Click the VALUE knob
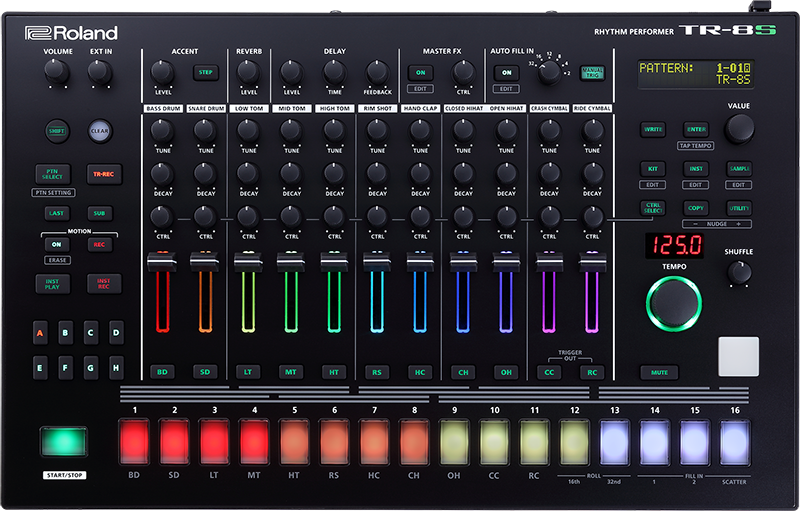Viewport: 800px width, 511px height. point(739,129)
